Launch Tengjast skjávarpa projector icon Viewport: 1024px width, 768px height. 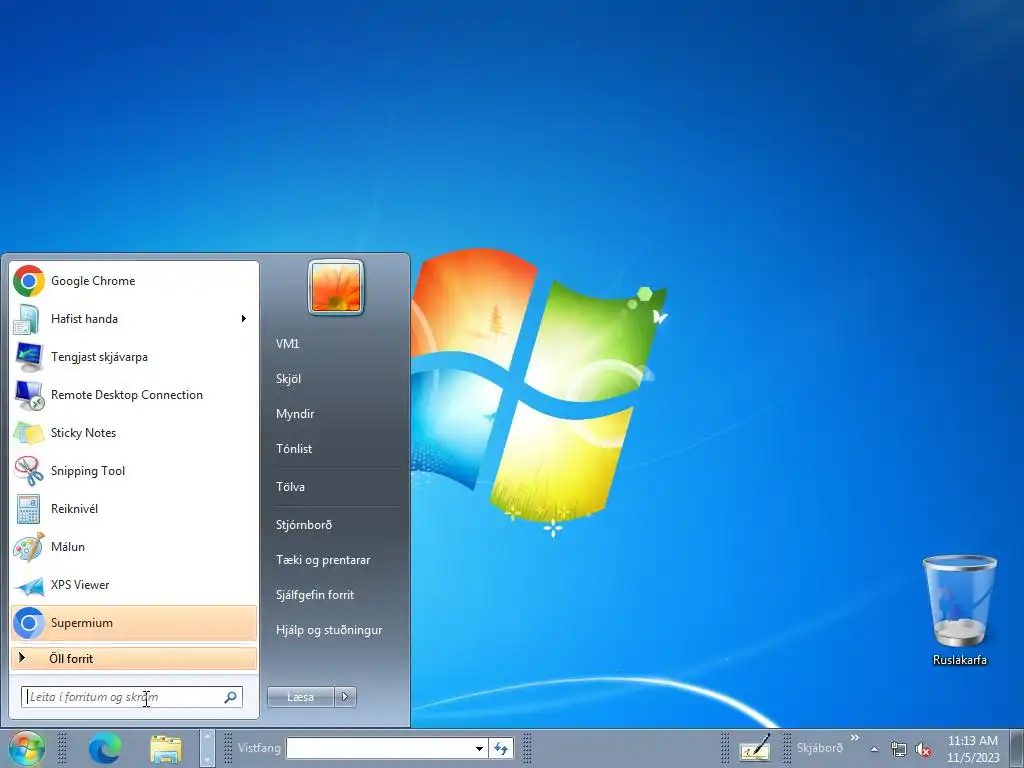(x=29, y=357)
